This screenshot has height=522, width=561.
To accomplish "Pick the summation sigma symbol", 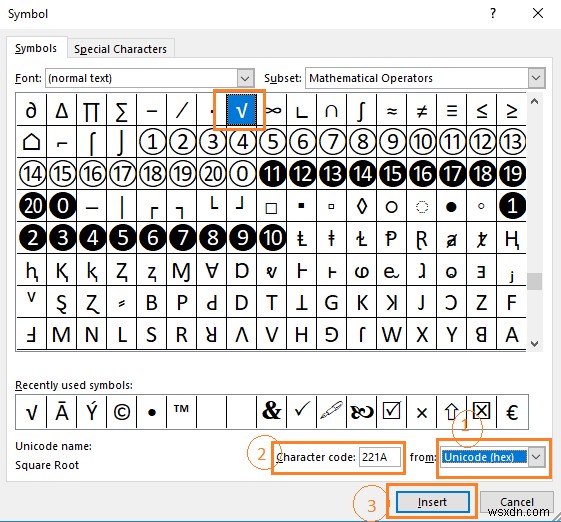I will pyautogui.click(x=121, y=110).
